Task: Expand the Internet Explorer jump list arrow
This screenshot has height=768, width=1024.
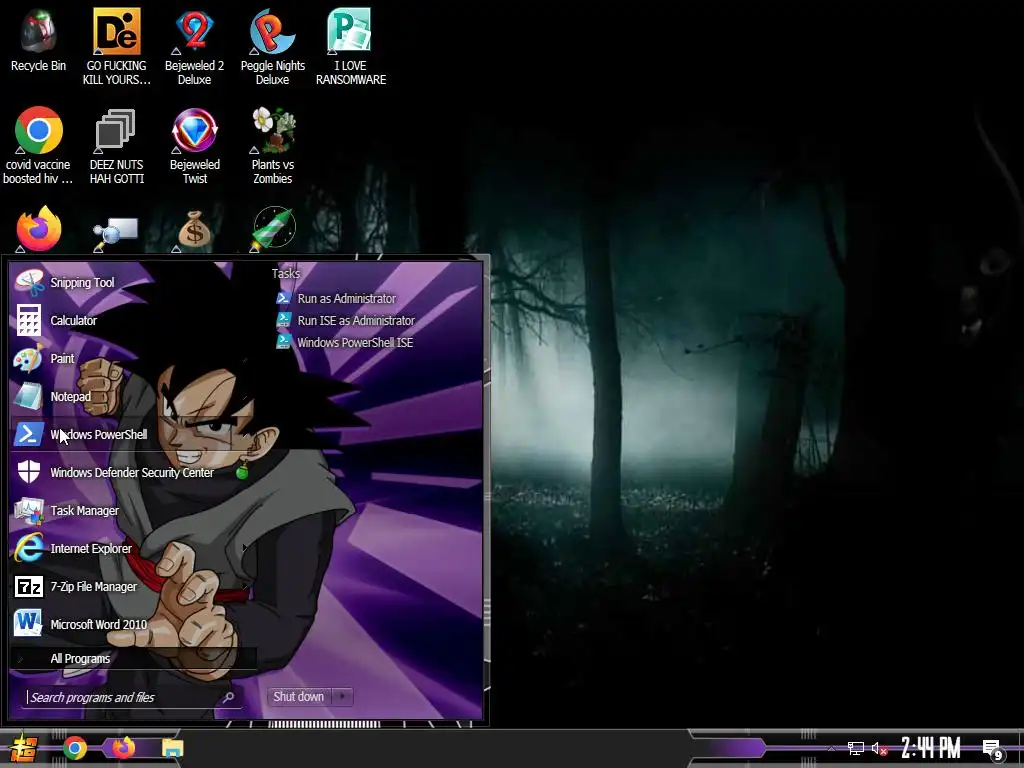Action: click(x=245, y=548)
